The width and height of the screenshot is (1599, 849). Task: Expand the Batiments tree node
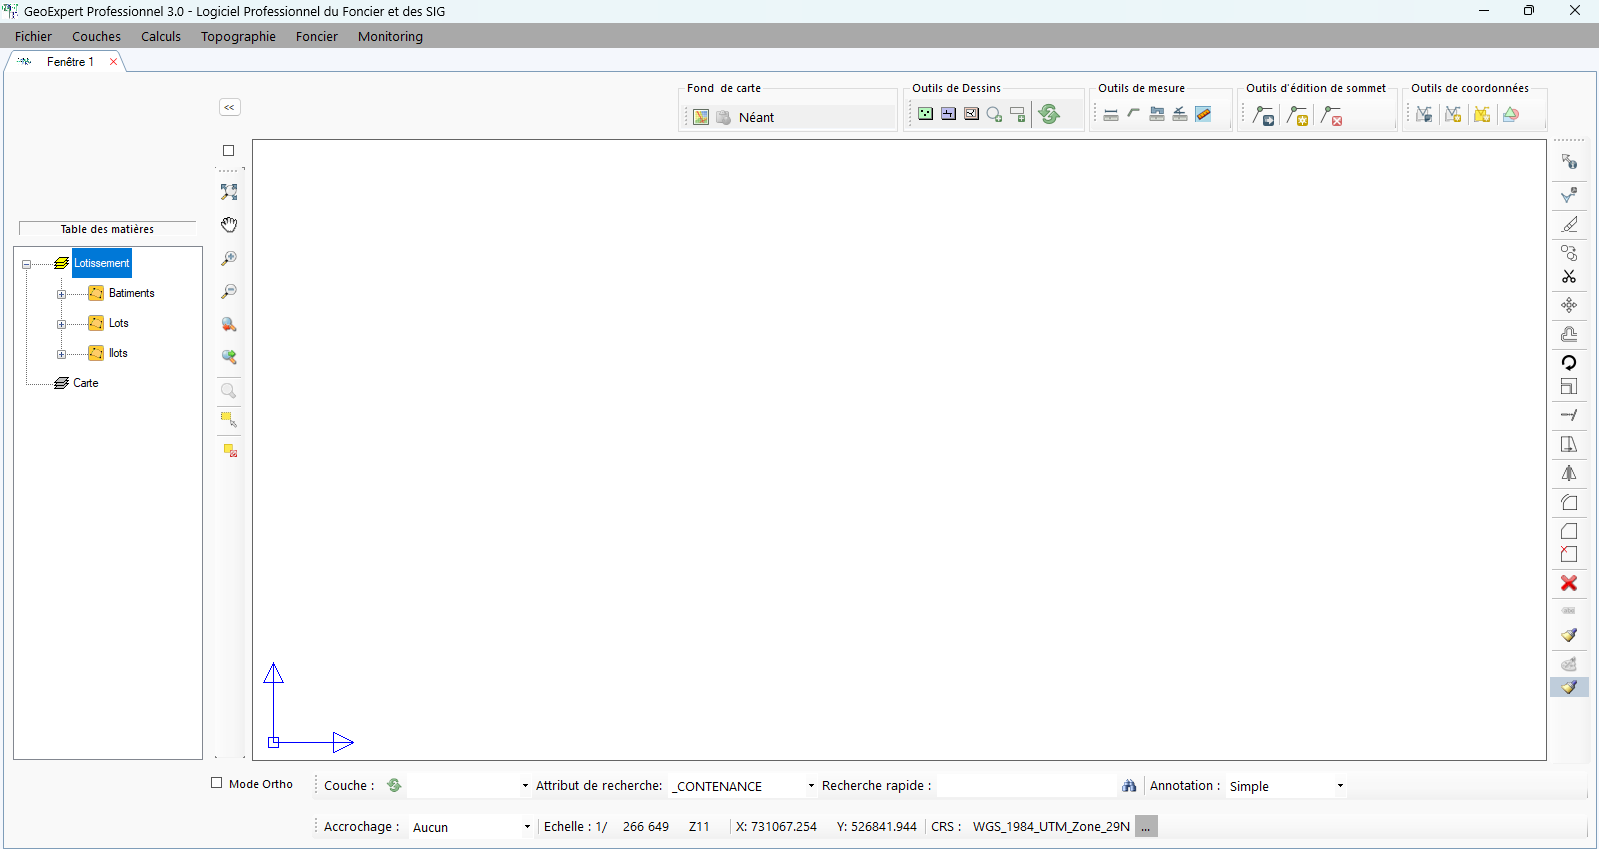click(61, 294)
